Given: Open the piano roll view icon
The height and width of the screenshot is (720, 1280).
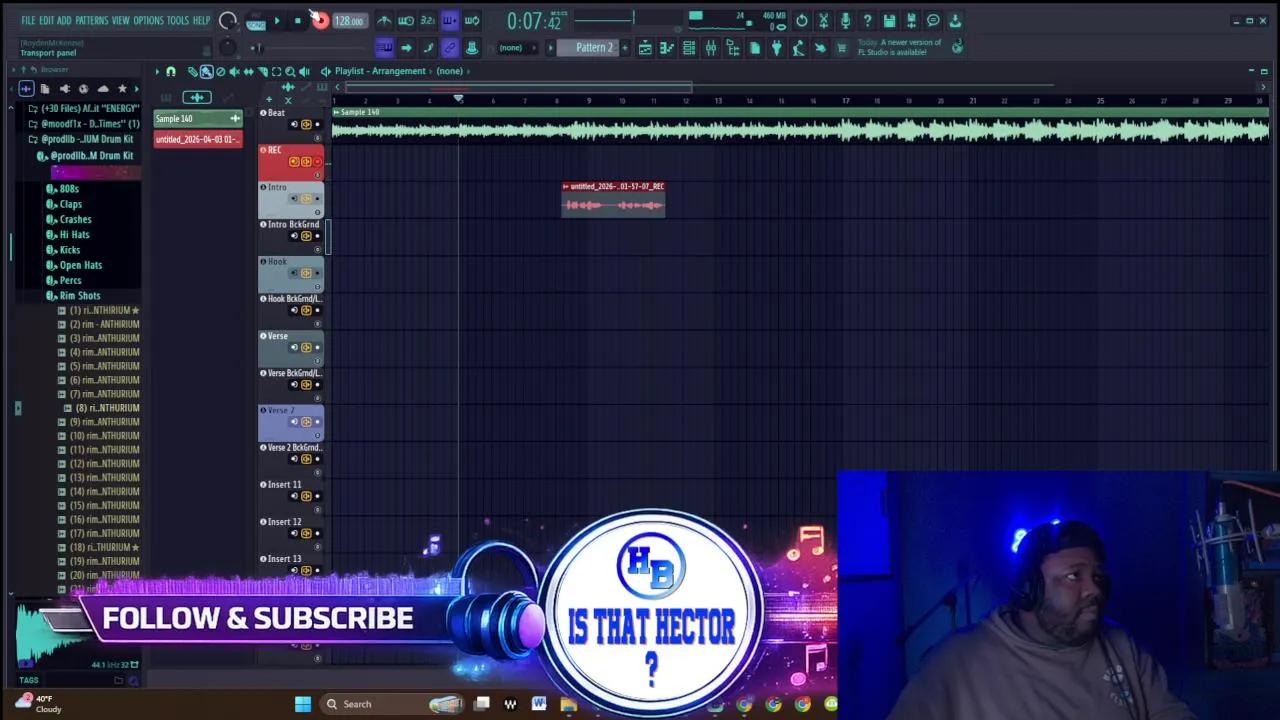Looking at the screenshot, I should click(x=666, y=48).
